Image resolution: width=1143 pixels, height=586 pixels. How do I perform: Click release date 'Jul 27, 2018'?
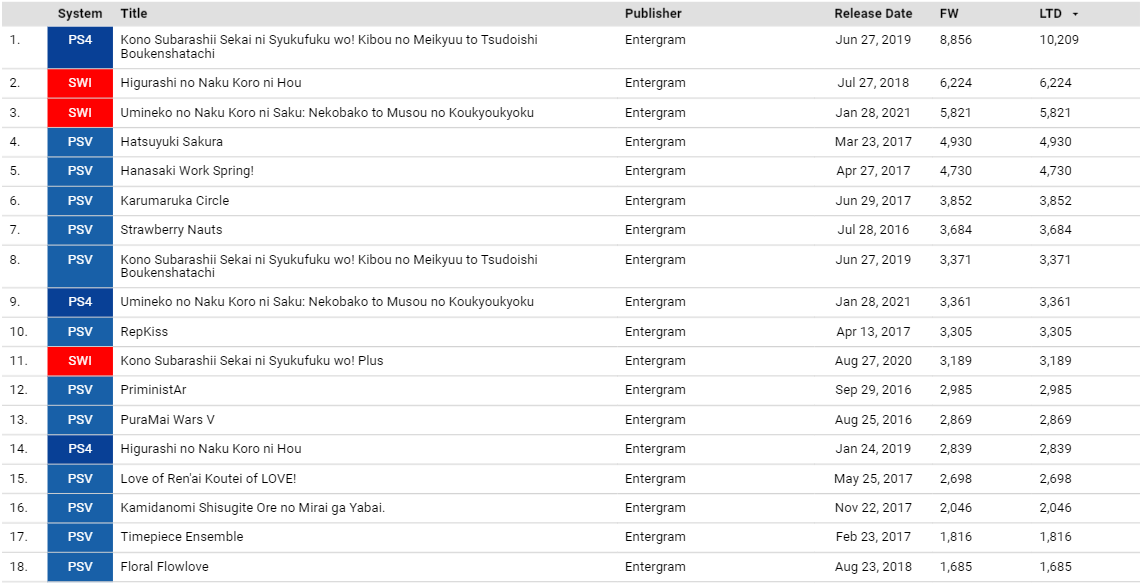pos(873,83)
